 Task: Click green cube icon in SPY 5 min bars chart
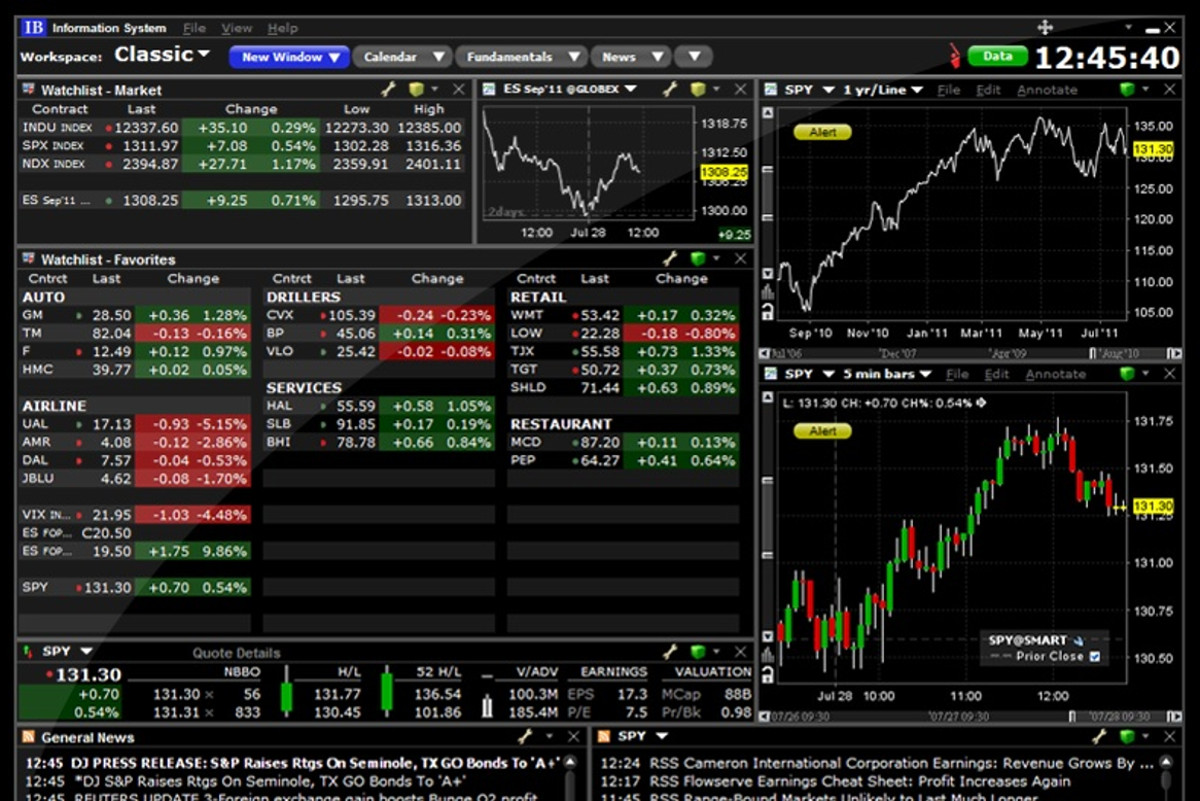coord(1128,374)
